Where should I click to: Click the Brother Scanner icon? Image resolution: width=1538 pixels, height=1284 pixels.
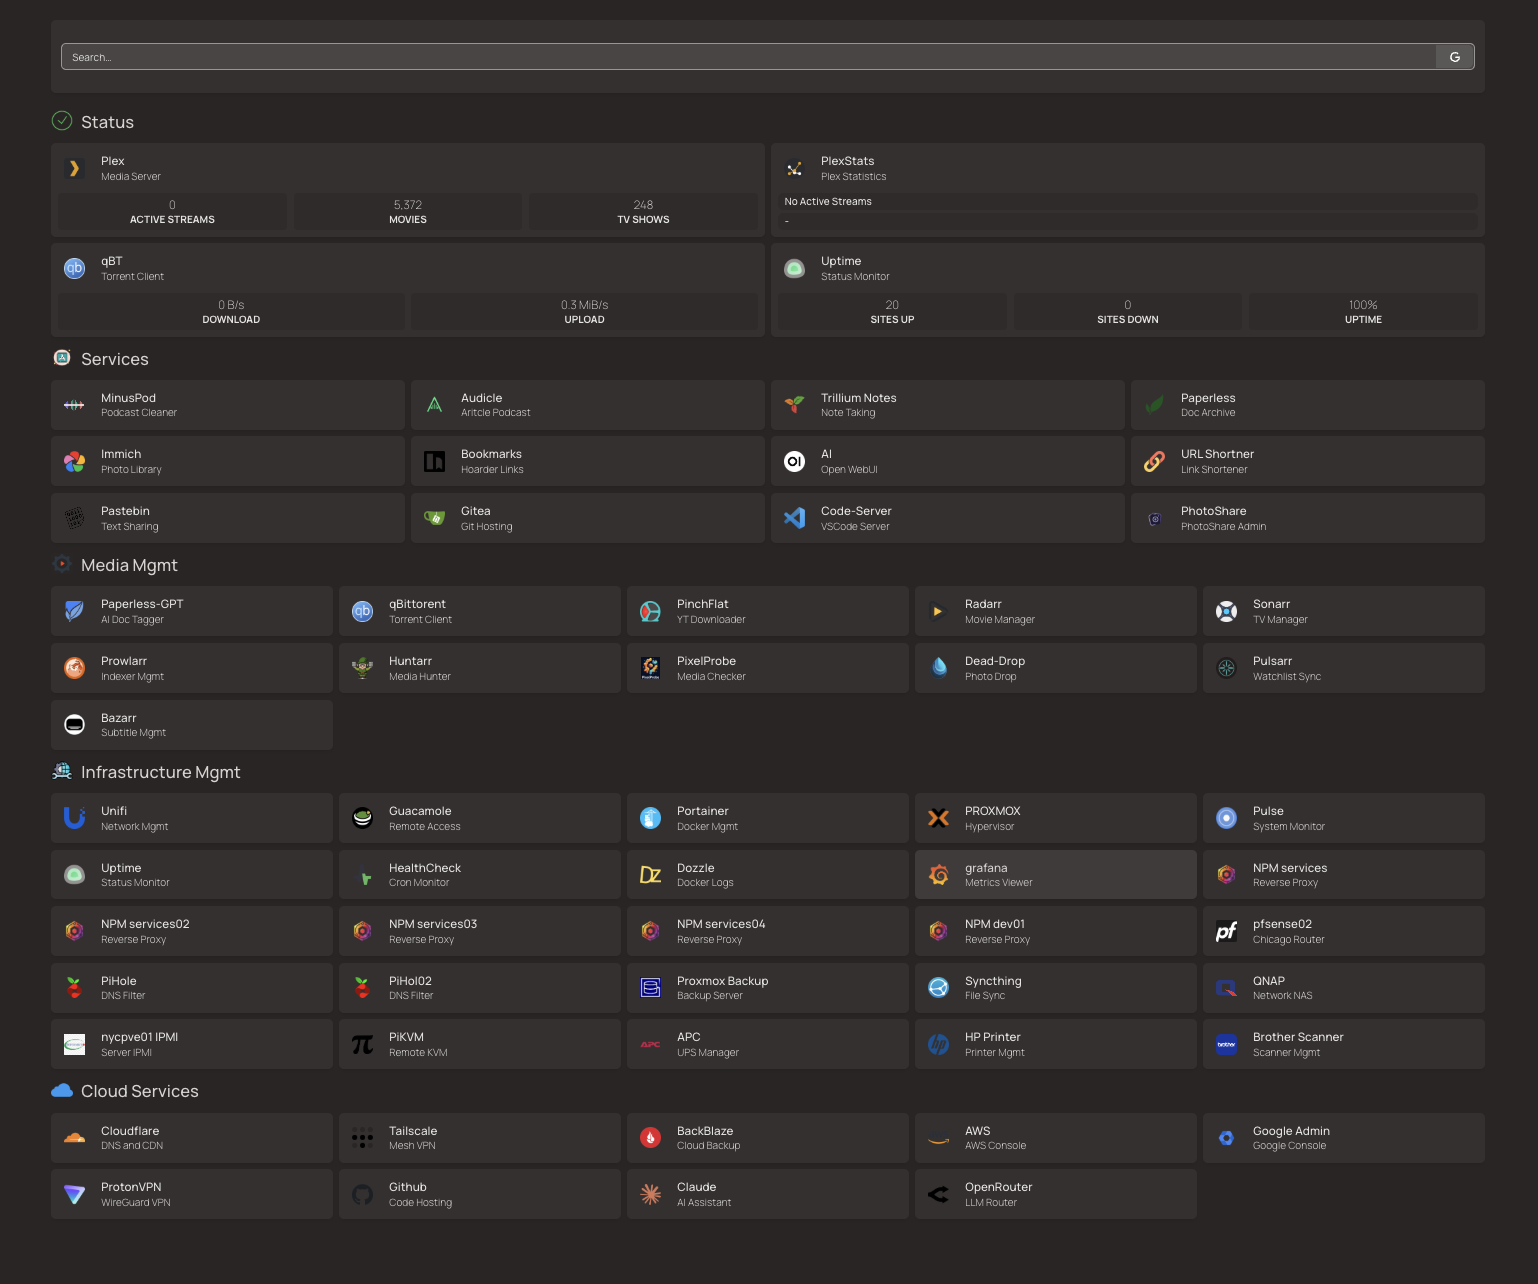1226,1044
